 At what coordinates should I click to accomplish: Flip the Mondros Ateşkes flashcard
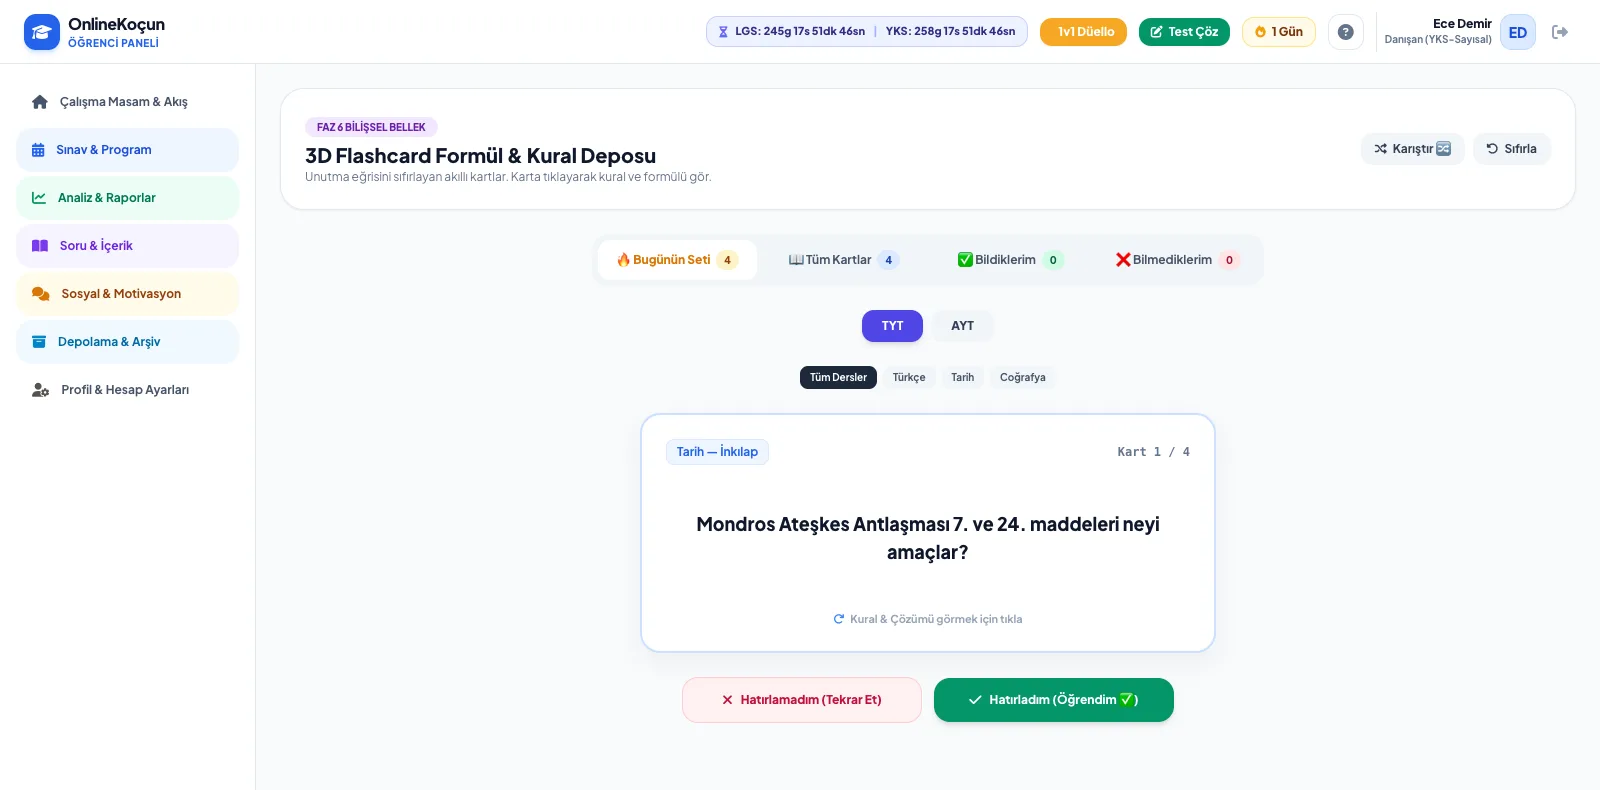928,533
